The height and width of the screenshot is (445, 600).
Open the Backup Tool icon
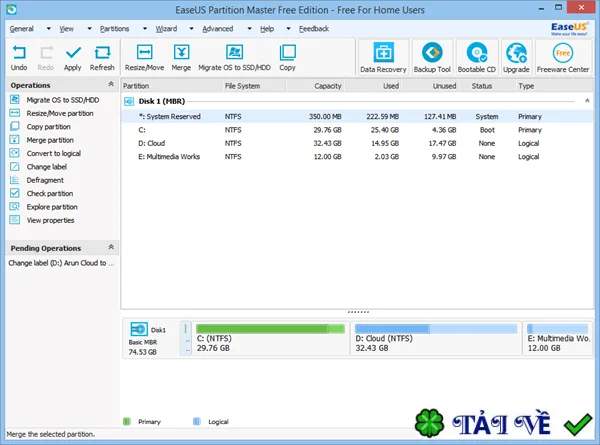(x=432, y=57)
